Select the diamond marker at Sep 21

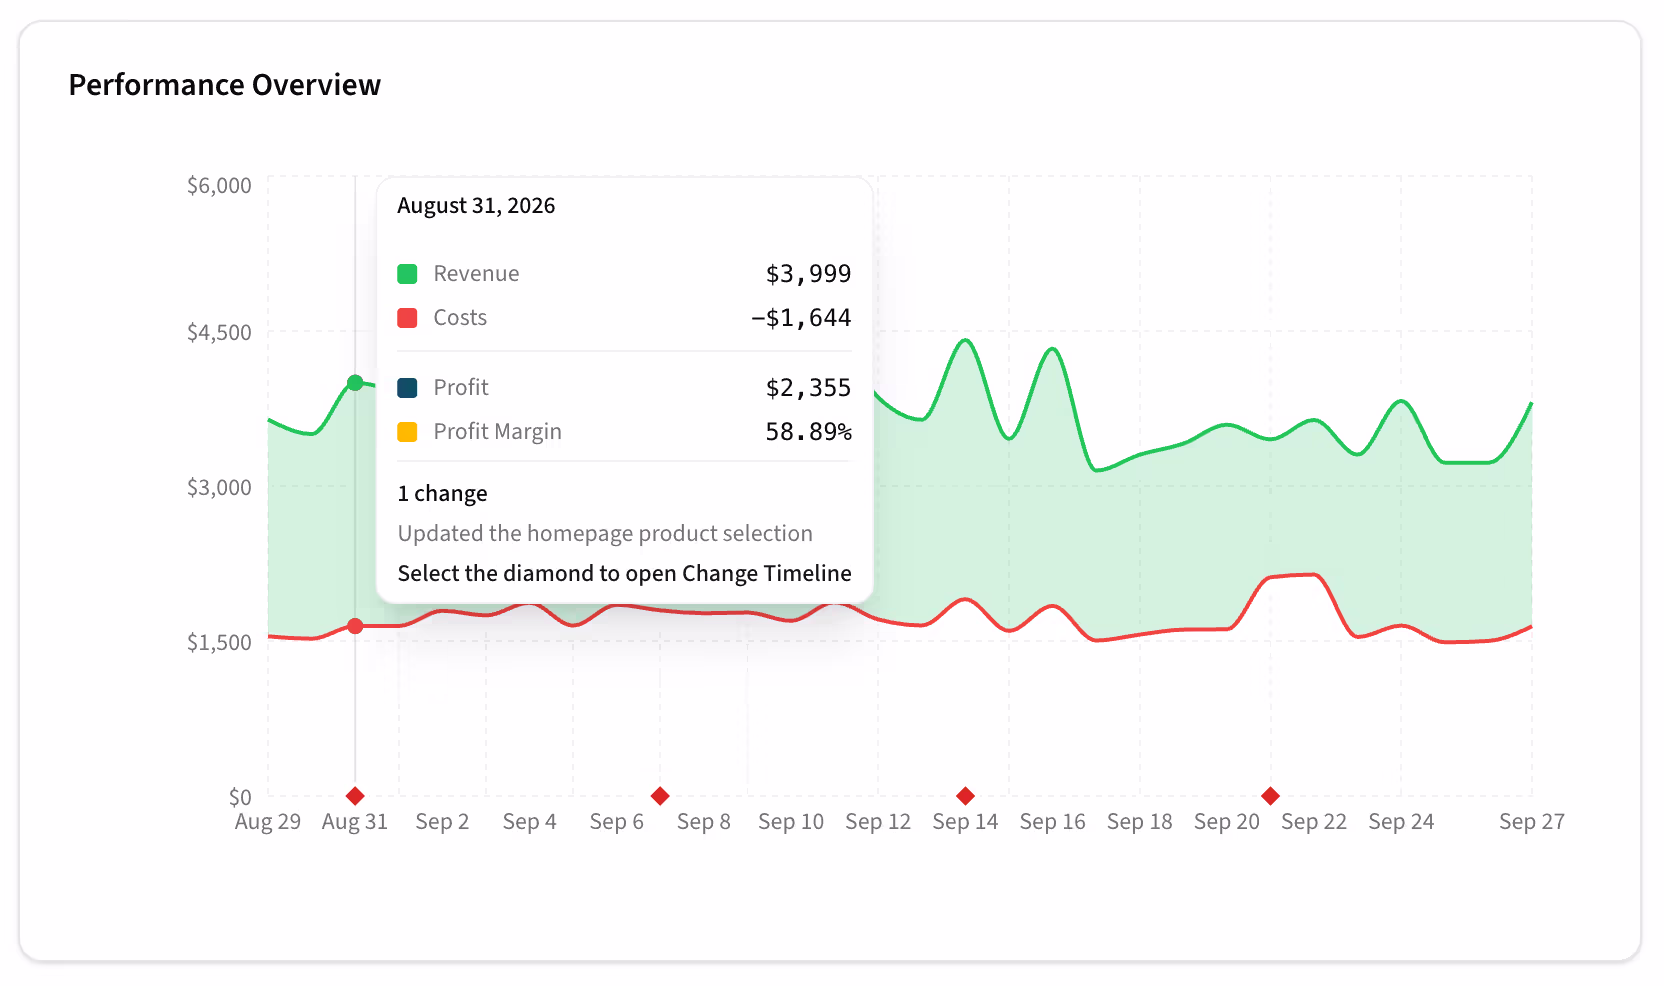point(1270,796)
